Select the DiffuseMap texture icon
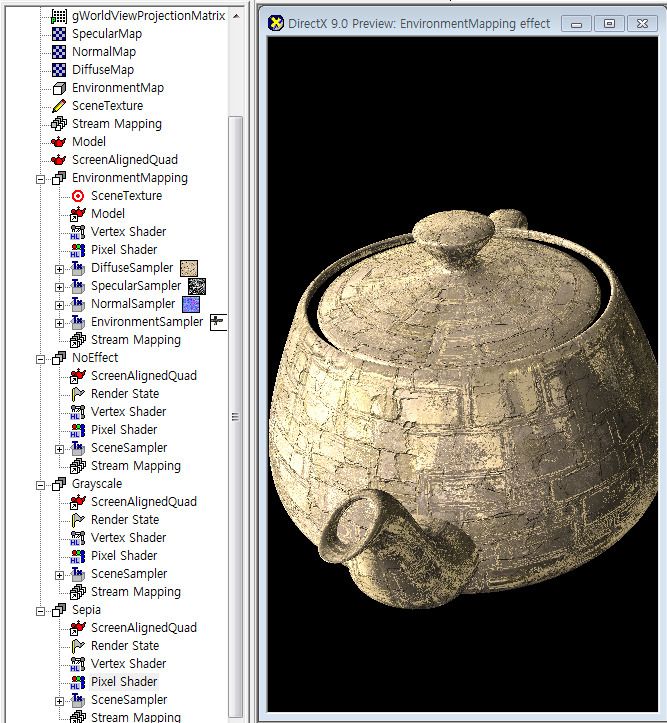667x723 pixels. click(x=59, y=70)
